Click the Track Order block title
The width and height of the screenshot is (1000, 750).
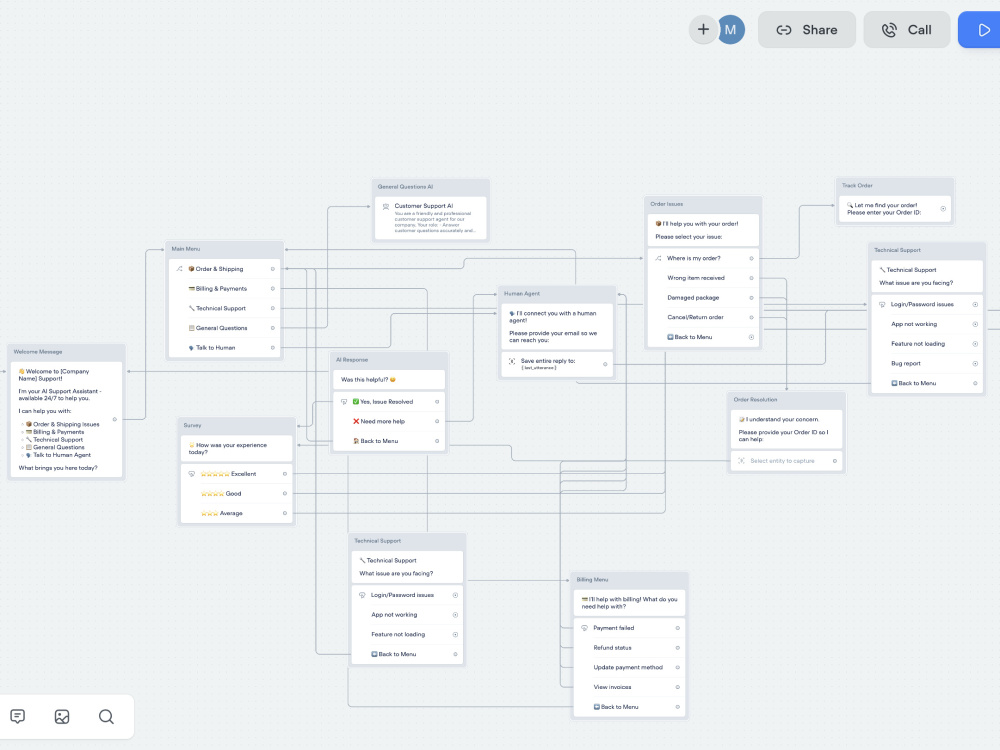tap(857, 186)
